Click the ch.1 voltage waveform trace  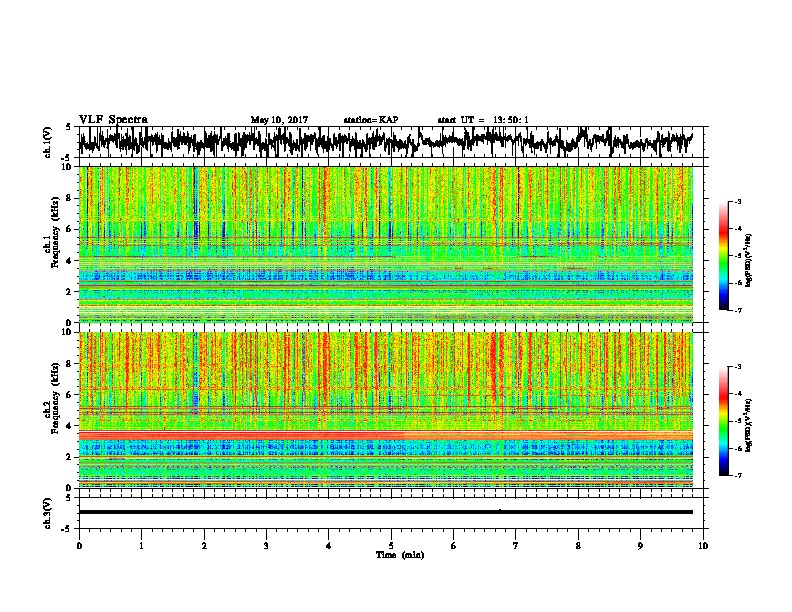point(385,141)
